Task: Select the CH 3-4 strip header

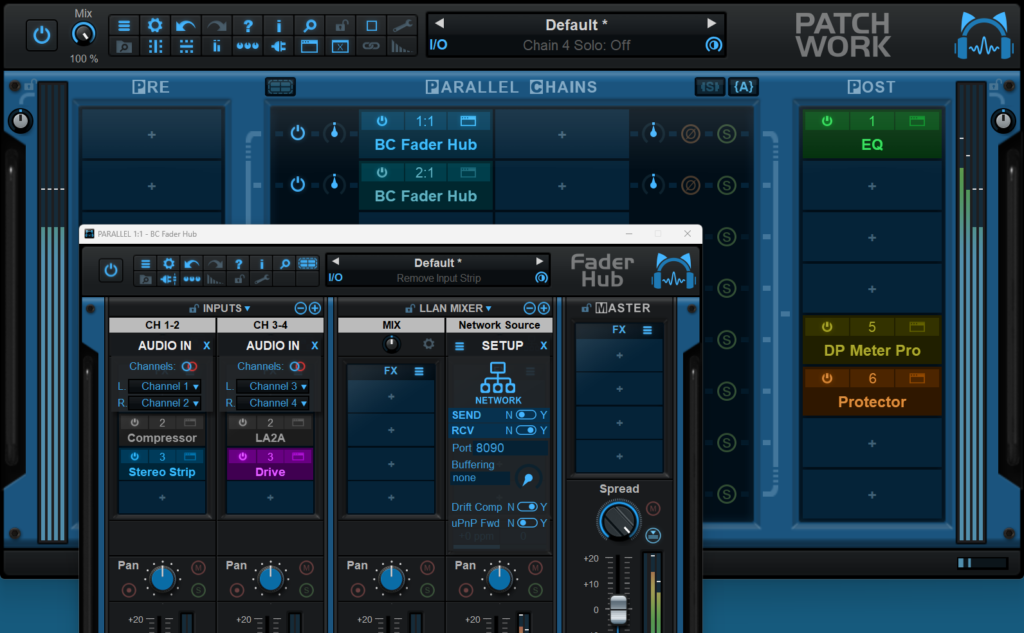Action: tap(270, 325)
